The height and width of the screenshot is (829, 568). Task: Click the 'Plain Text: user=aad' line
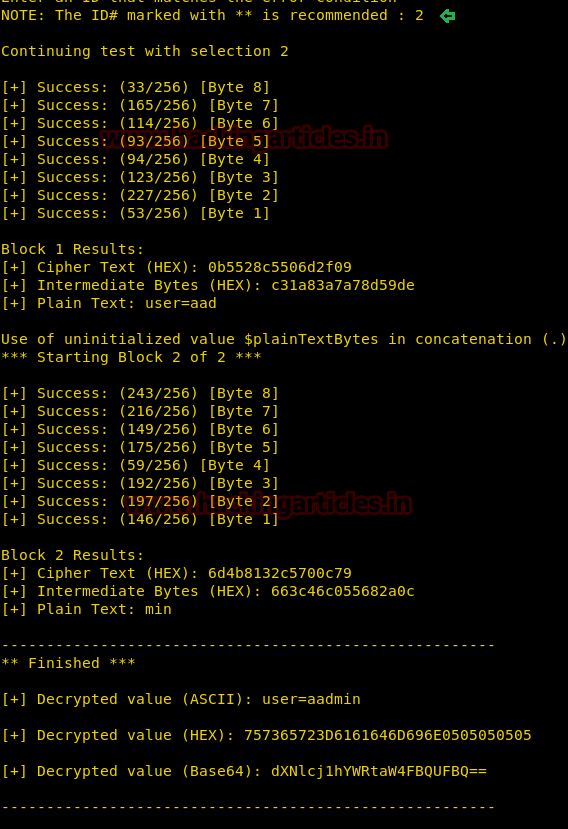coord(109,303)
